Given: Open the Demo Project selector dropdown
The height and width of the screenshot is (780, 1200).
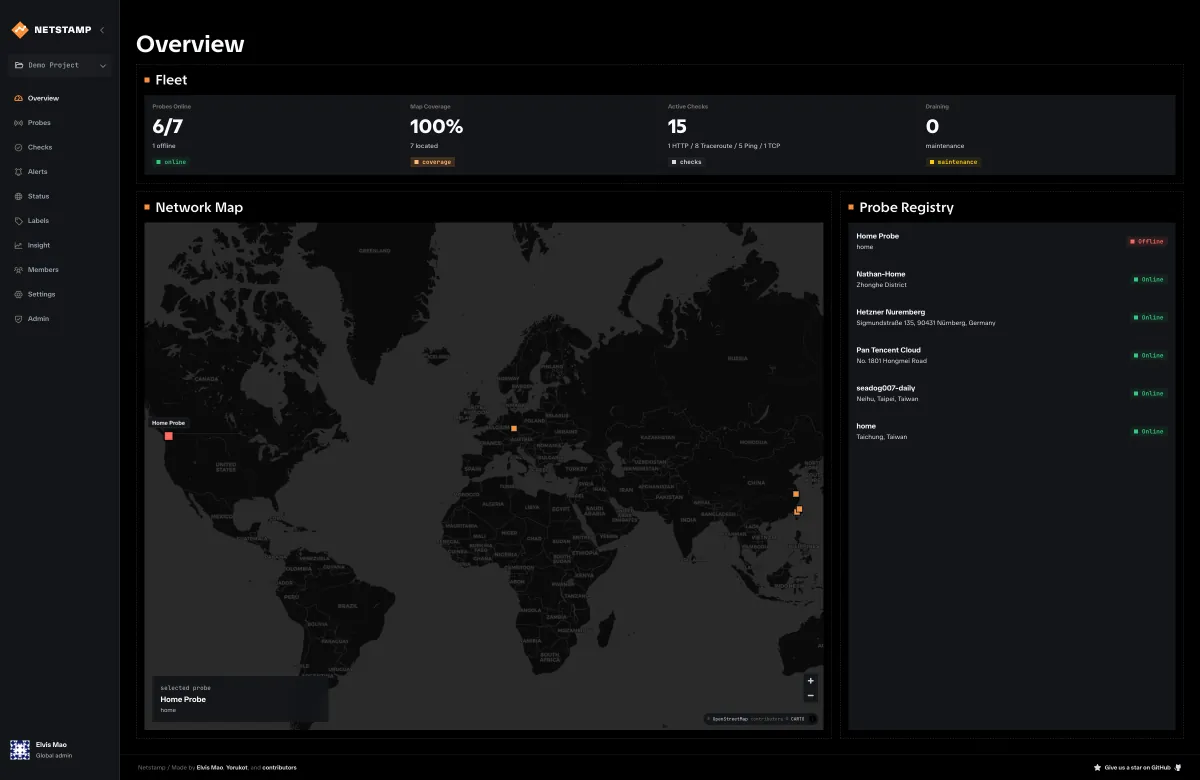Looking at the screenshot, I should (x=60, y=65).
